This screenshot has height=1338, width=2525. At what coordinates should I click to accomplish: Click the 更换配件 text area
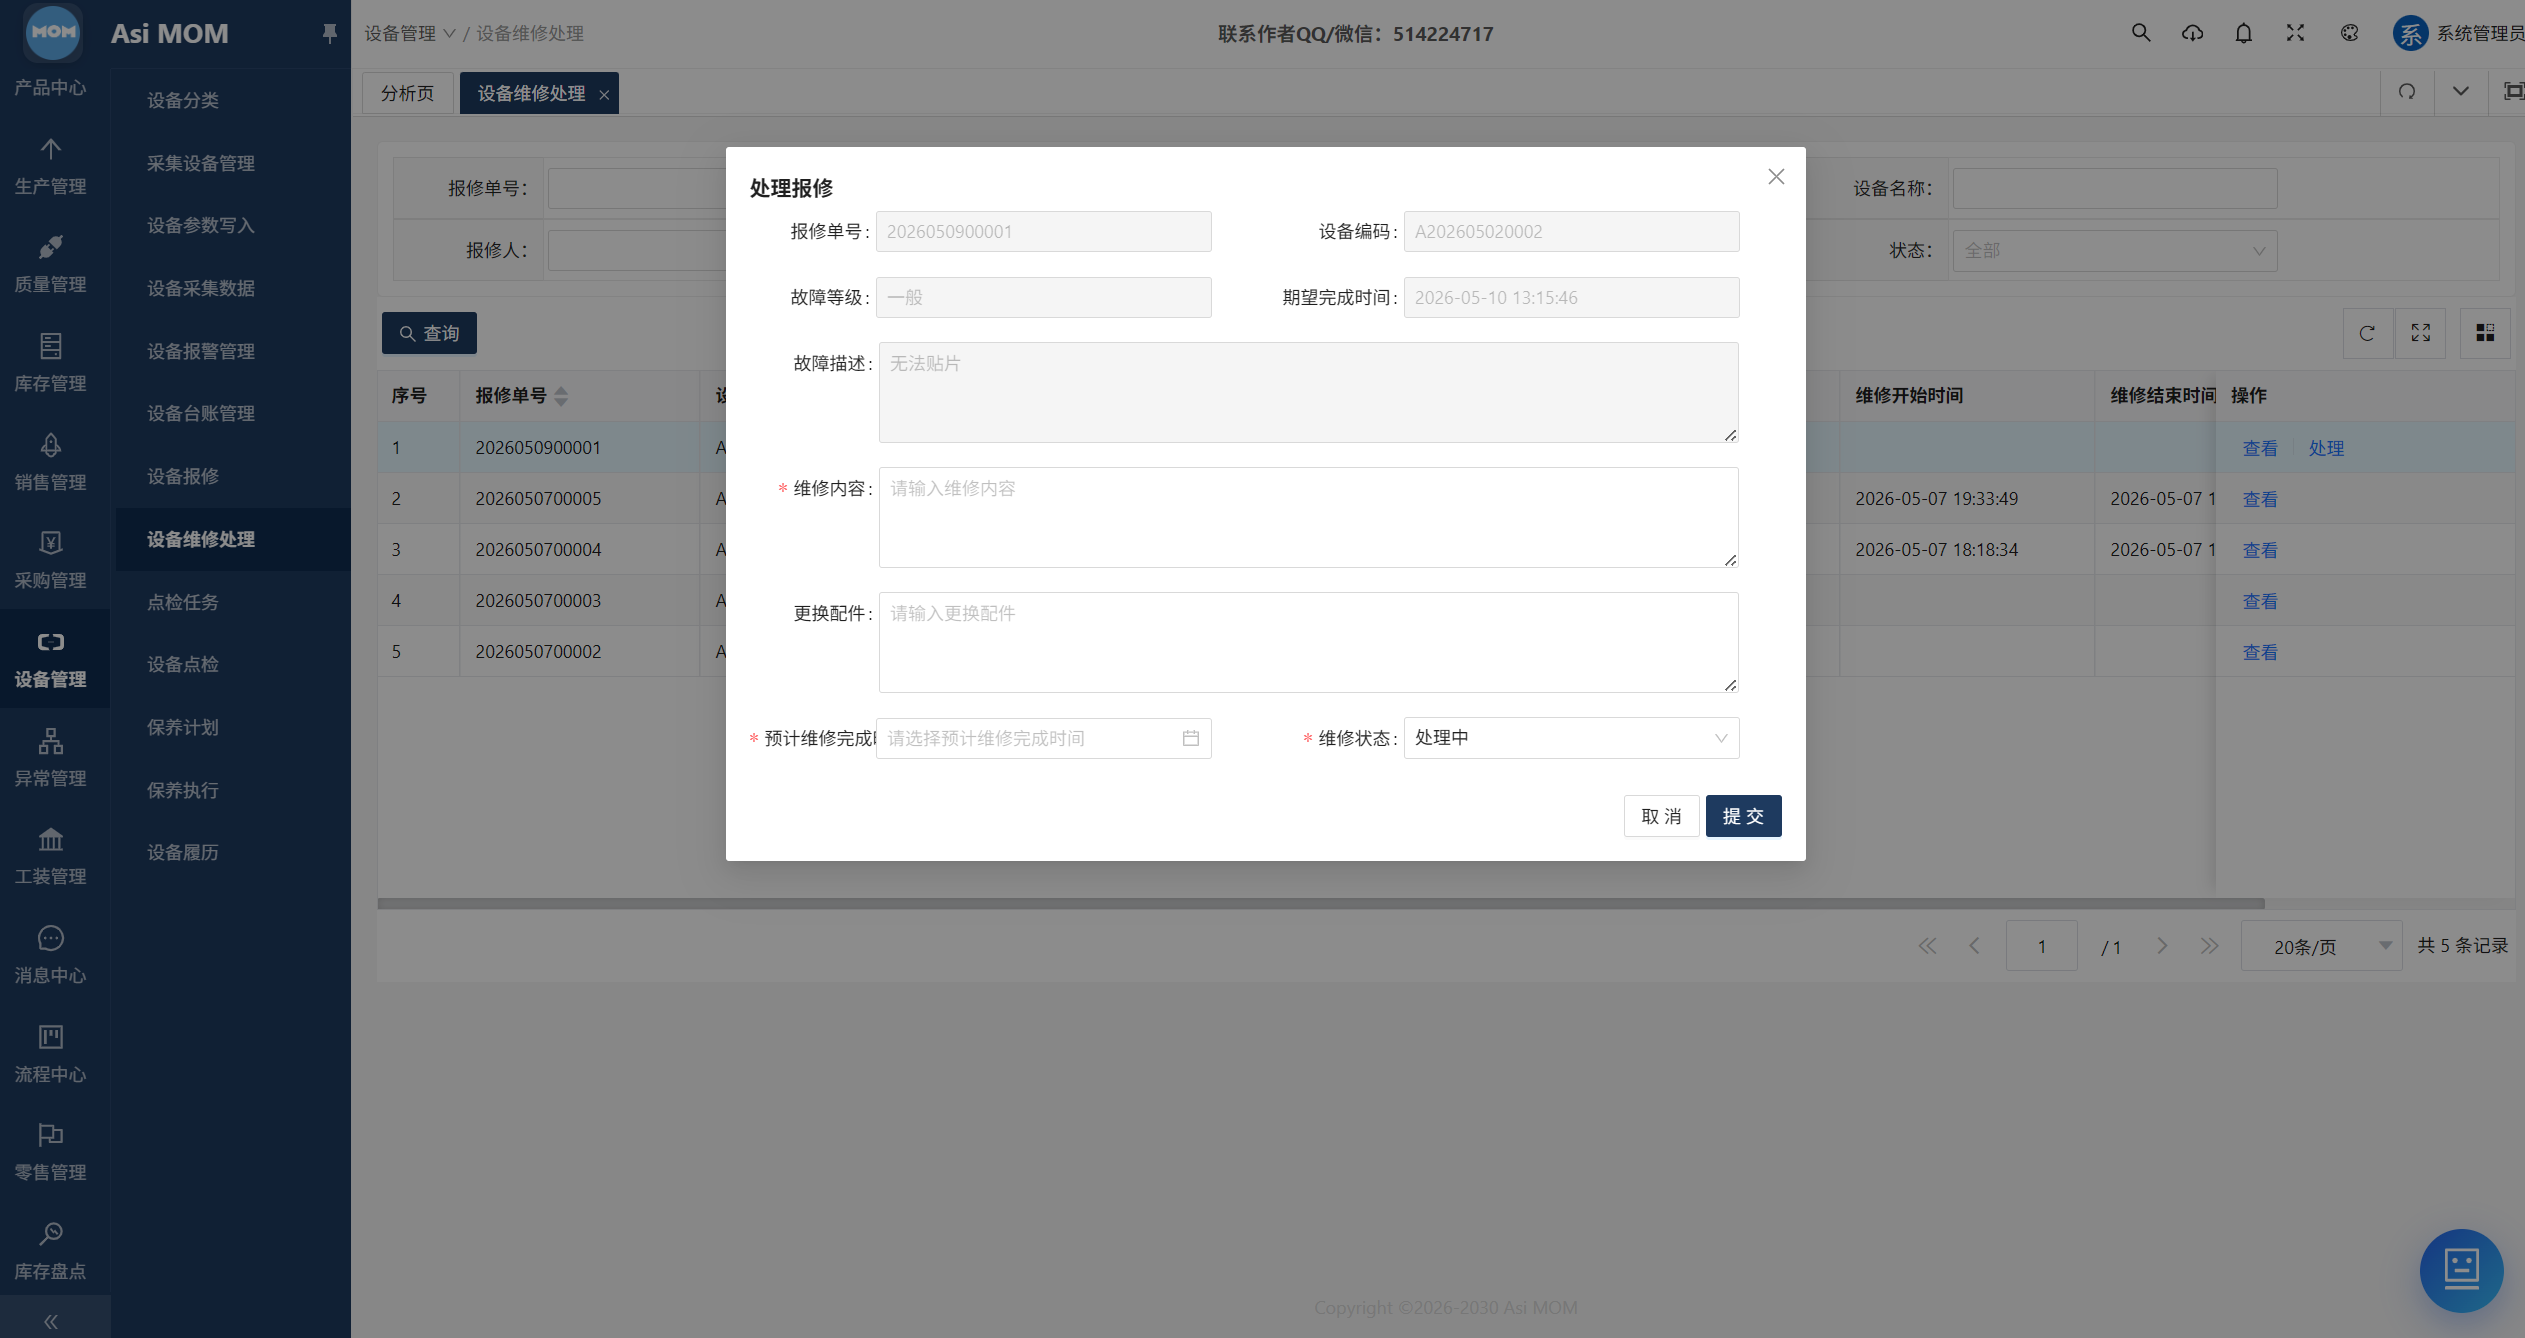click(1308, 642)
